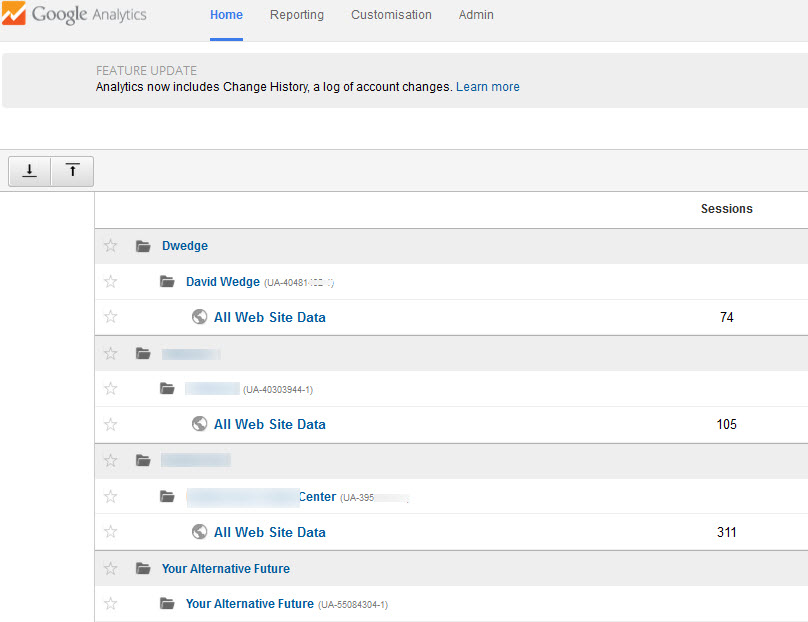The height and width of the screenshot is (622, 808).
Task: Click the FEATURE UPDATE heading
Action: [x=146, y=71]
